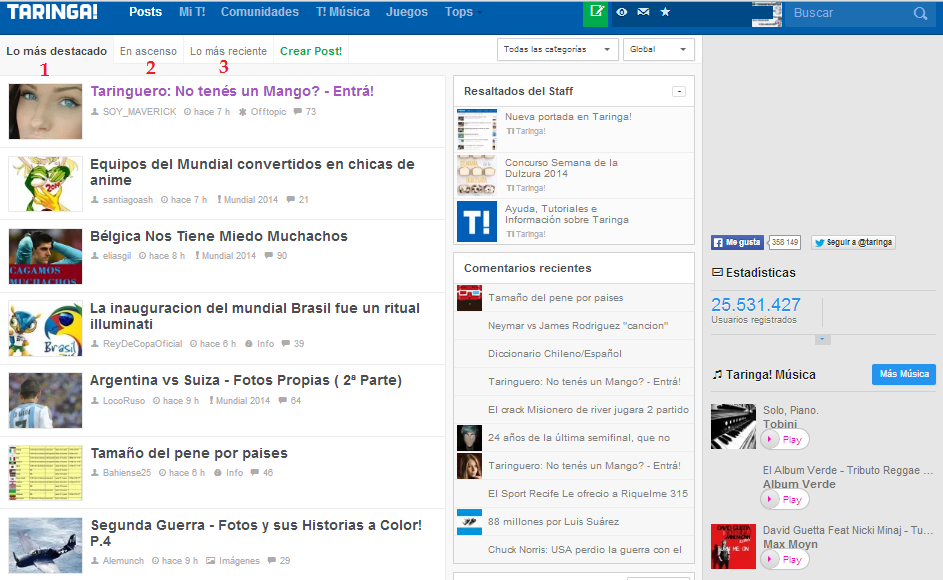The height and width of the screenshot is (580, 943).
Task: Click the Facebook Me gusta button
Action: point(737,242)
